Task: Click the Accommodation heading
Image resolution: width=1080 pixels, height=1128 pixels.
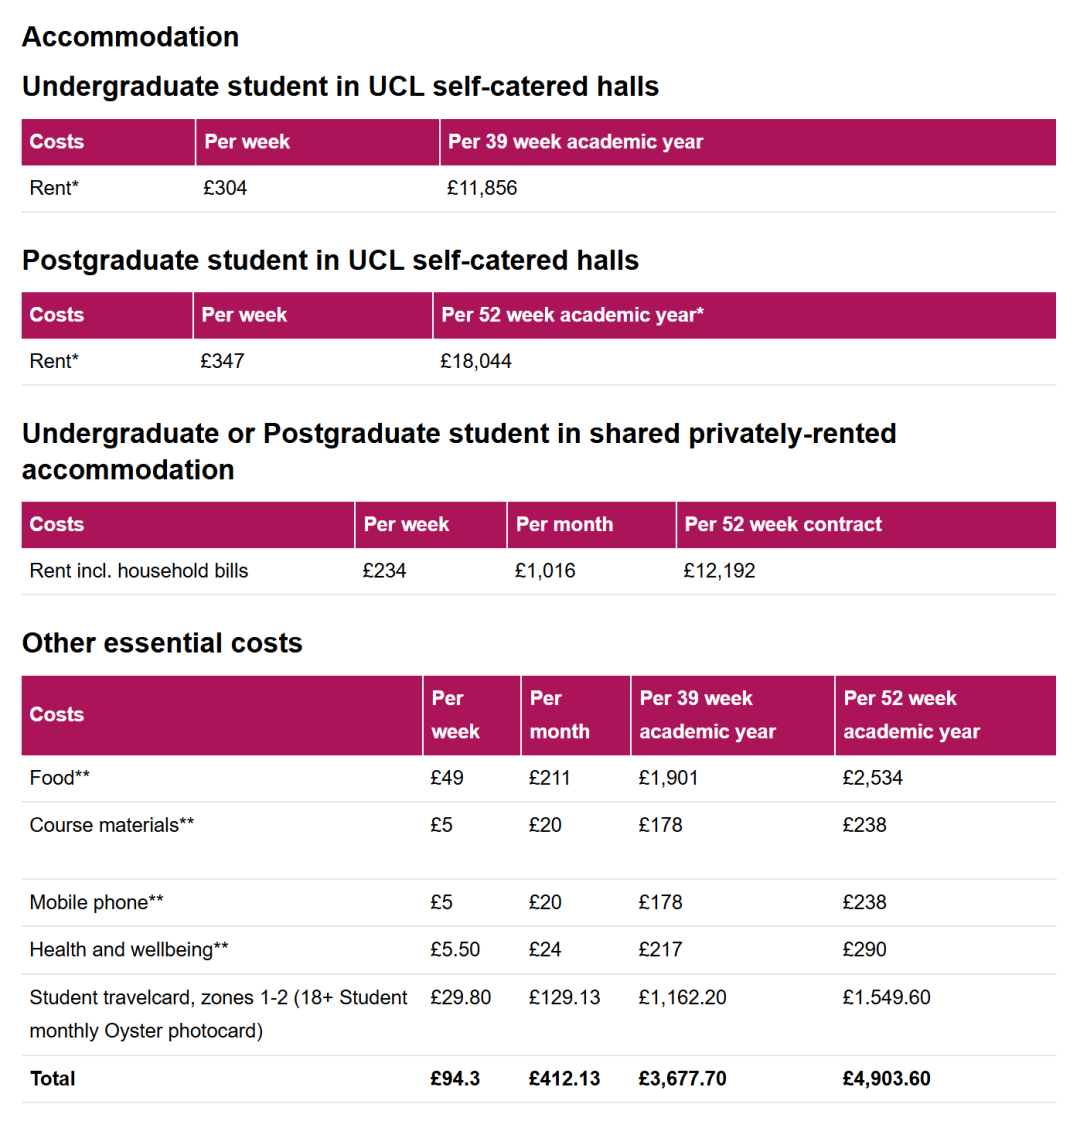Action: click(x=130, y=37)
